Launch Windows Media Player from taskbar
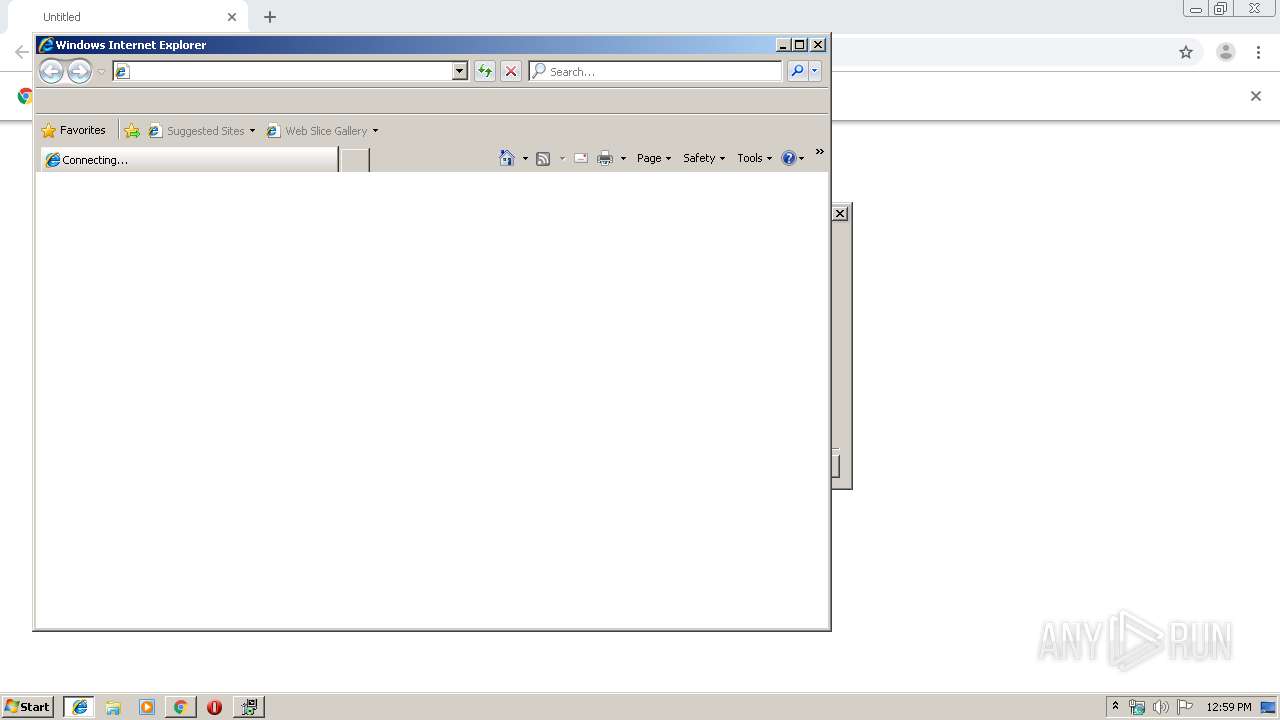1280x720 pixels. coord(147,707)
